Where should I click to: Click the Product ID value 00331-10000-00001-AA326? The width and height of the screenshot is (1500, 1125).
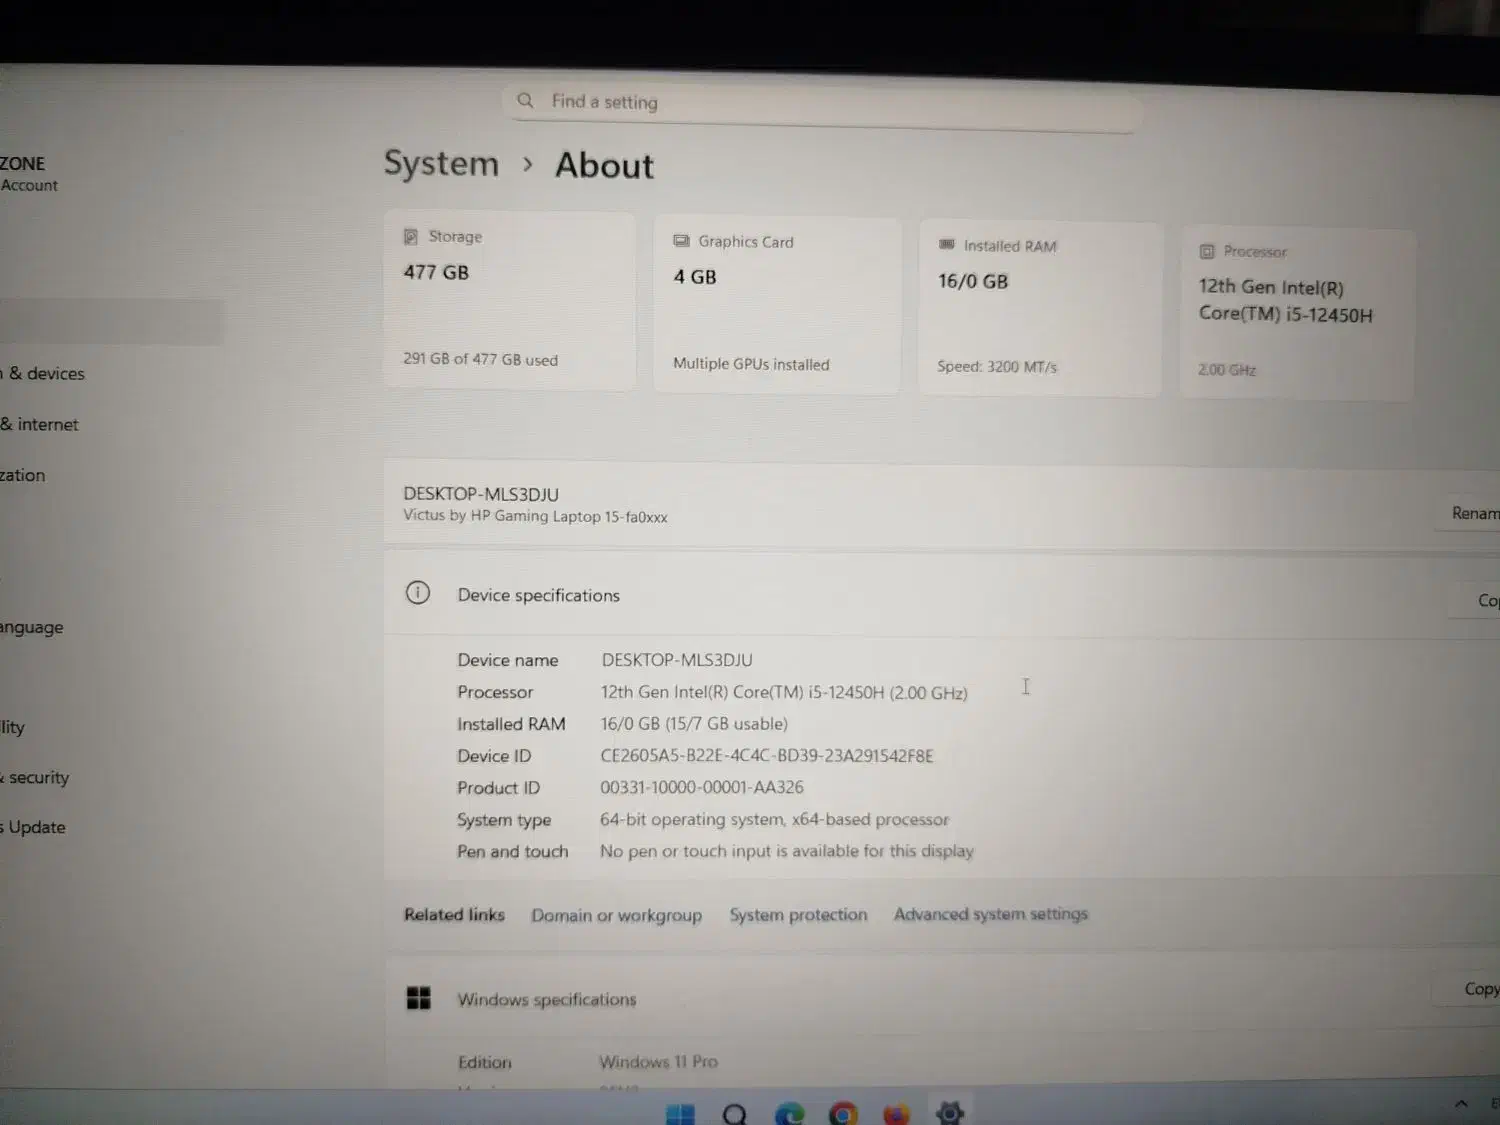[x=702, y=787]
